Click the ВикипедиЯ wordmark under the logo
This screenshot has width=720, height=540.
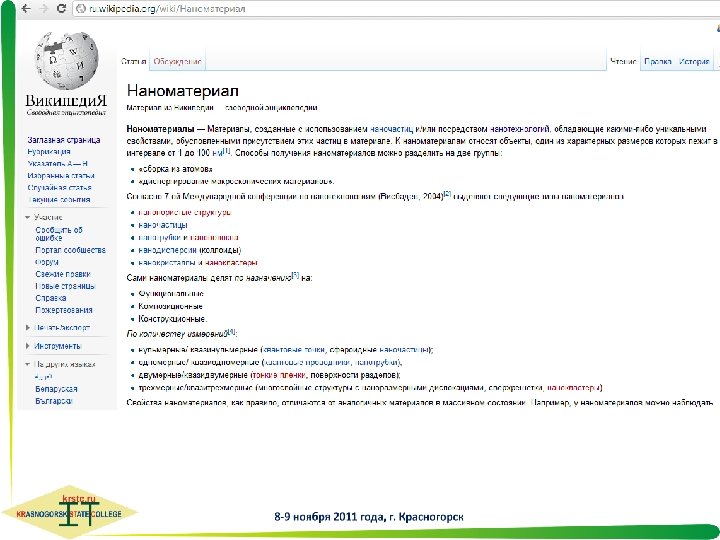66,101
